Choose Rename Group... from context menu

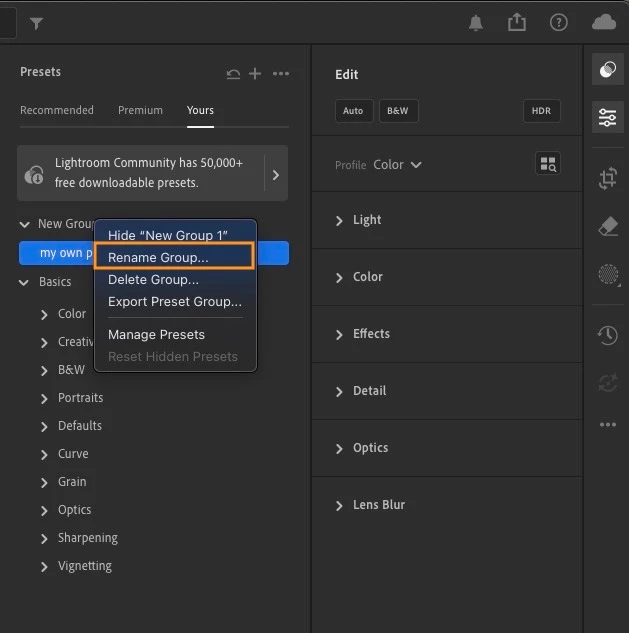coord(175,258)
